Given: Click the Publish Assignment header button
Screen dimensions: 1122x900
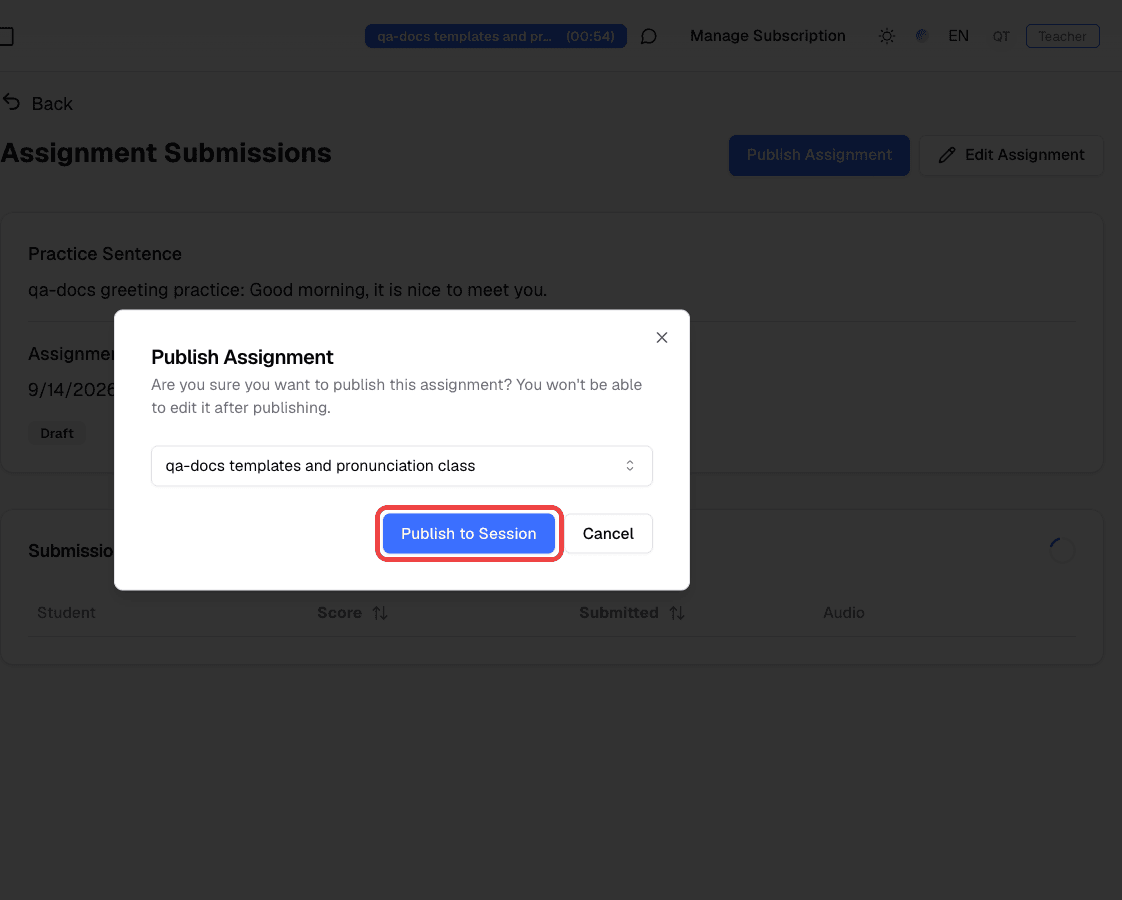Looking at the screenshot, I should pos(819,155).
